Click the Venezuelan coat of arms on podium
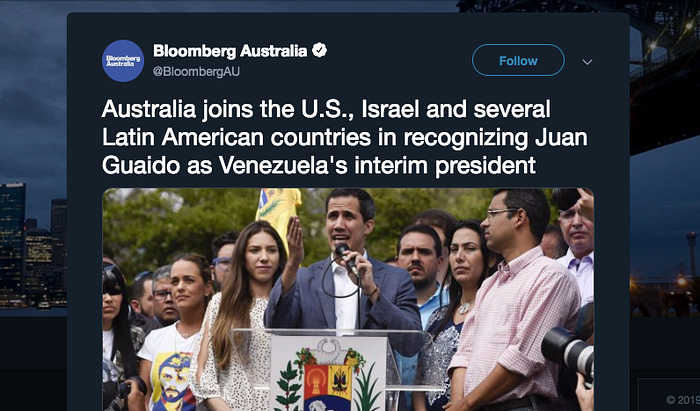700x411 pixels. (x=328, y=375)
